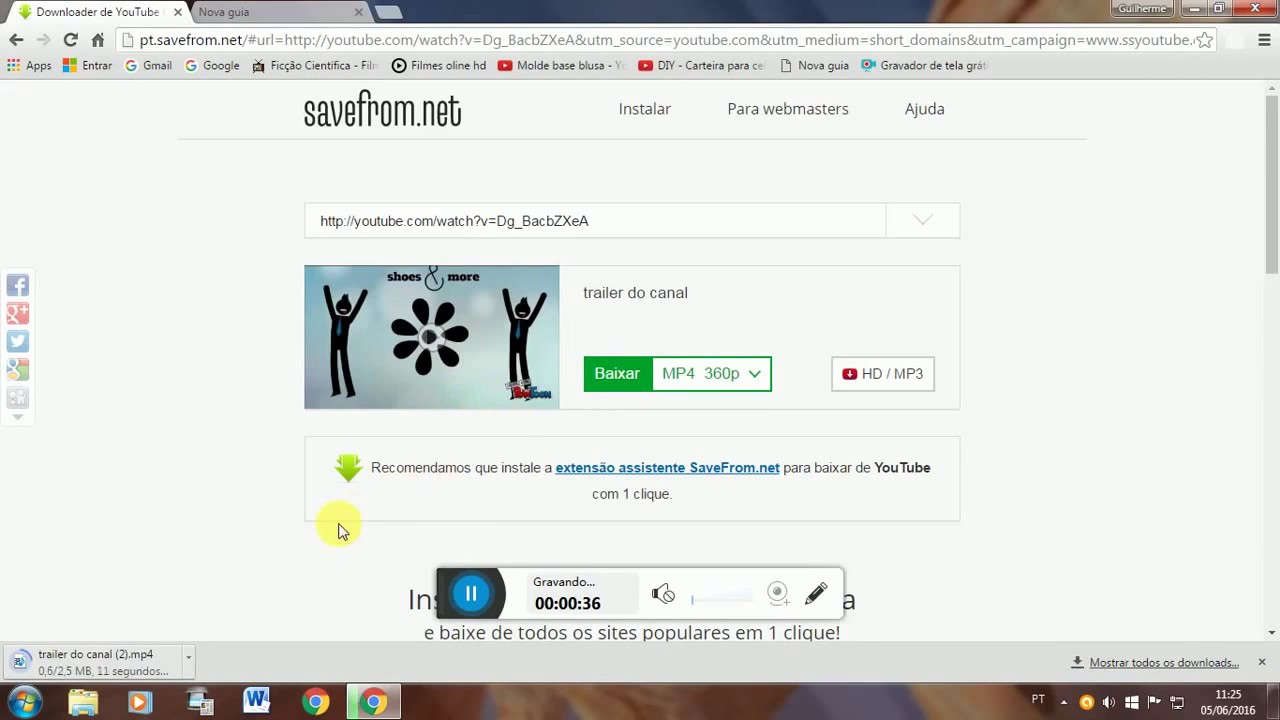Open the system volume tray icon
Image resolution: width=1280 pixels, height=720 pixels.
1109,702
